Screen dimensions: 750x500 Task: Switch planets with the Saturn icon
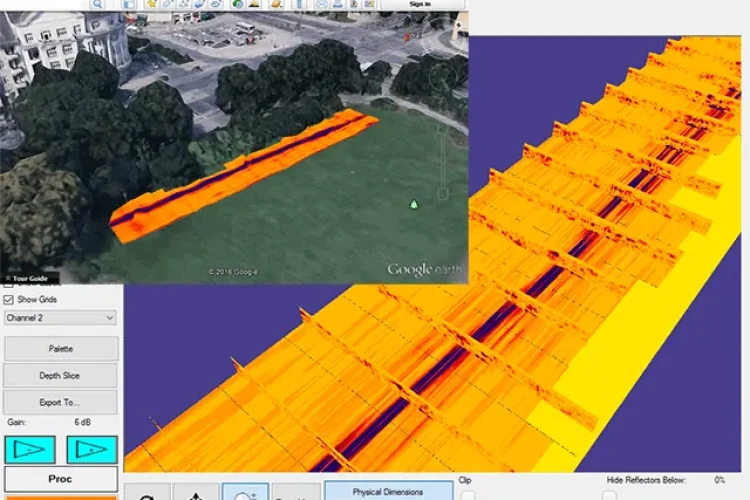[x=276, y=4]
